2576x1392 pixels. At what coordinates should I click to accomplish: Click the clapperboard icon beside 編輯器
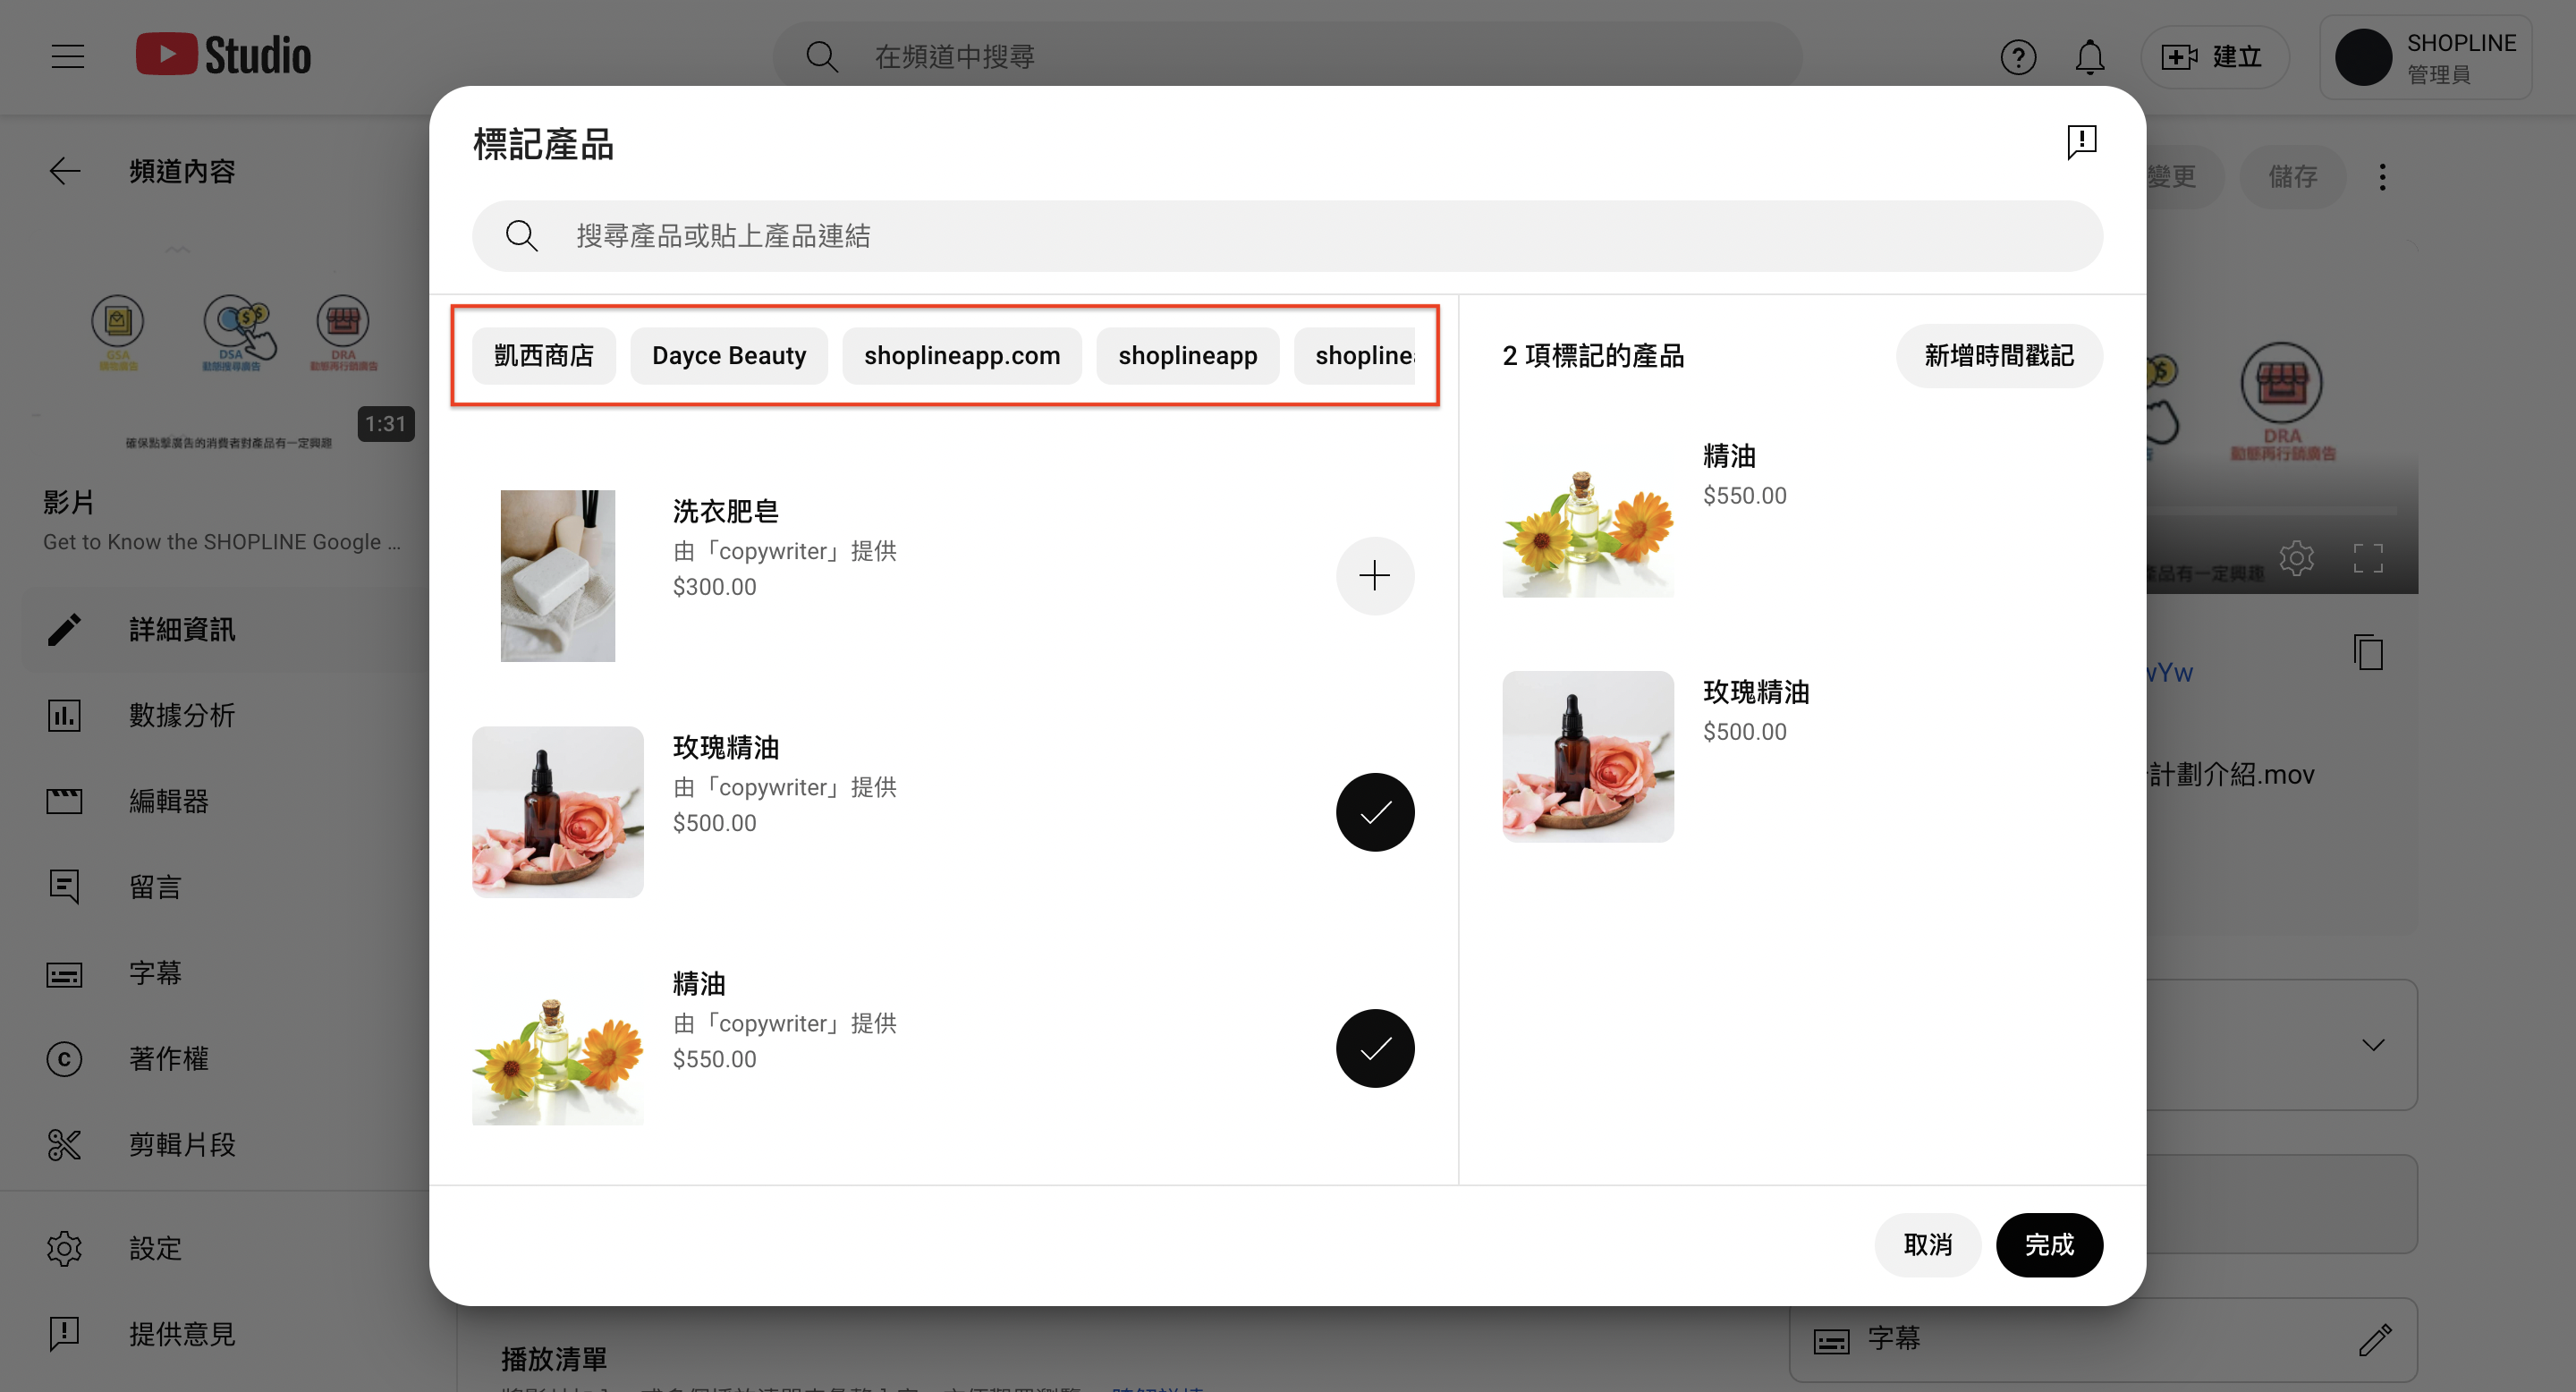tap(64, 802)
